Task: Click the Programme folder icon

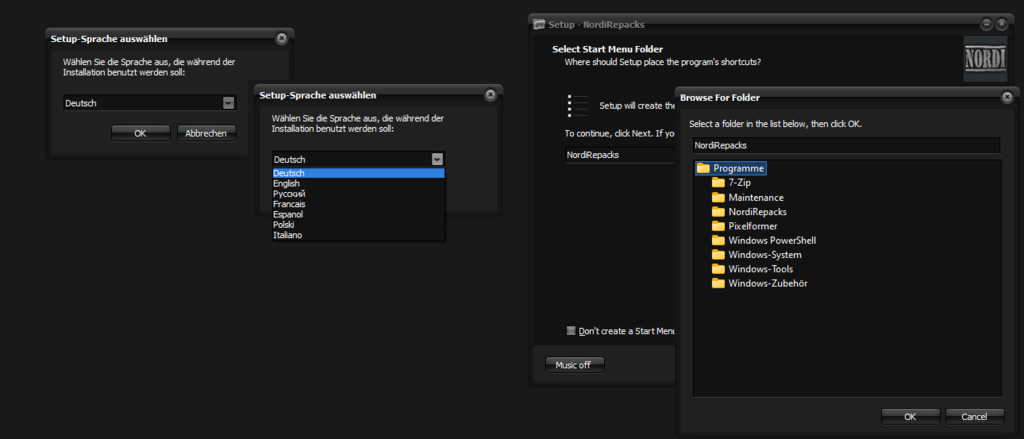Action: tap(703, 168)
